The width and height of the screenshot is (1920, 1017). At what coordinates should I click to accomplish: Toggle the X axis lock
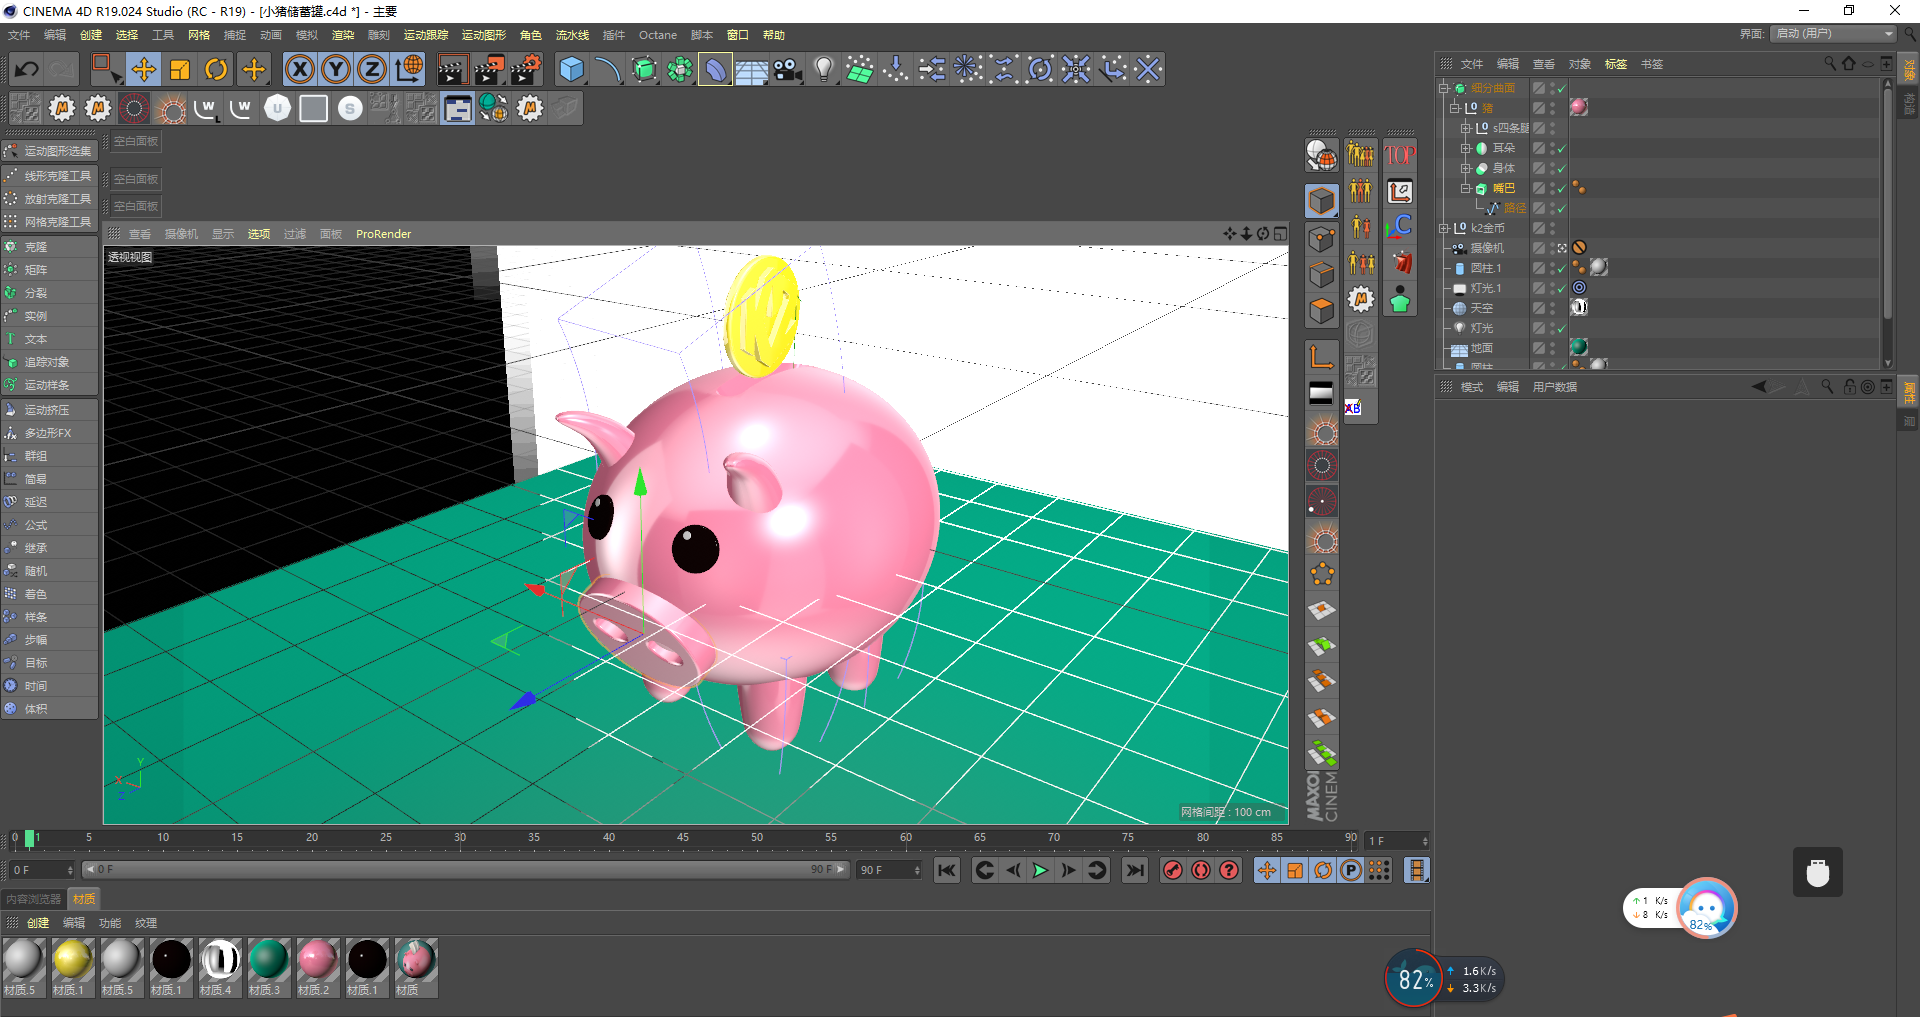coord(299,69)
